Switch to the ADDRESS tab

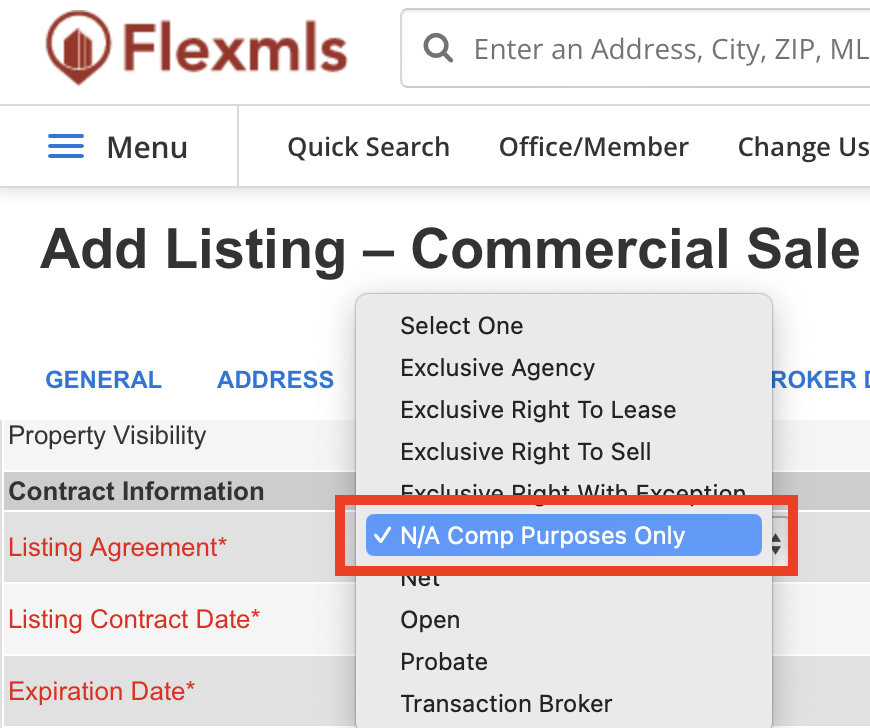tap(275, 380)
